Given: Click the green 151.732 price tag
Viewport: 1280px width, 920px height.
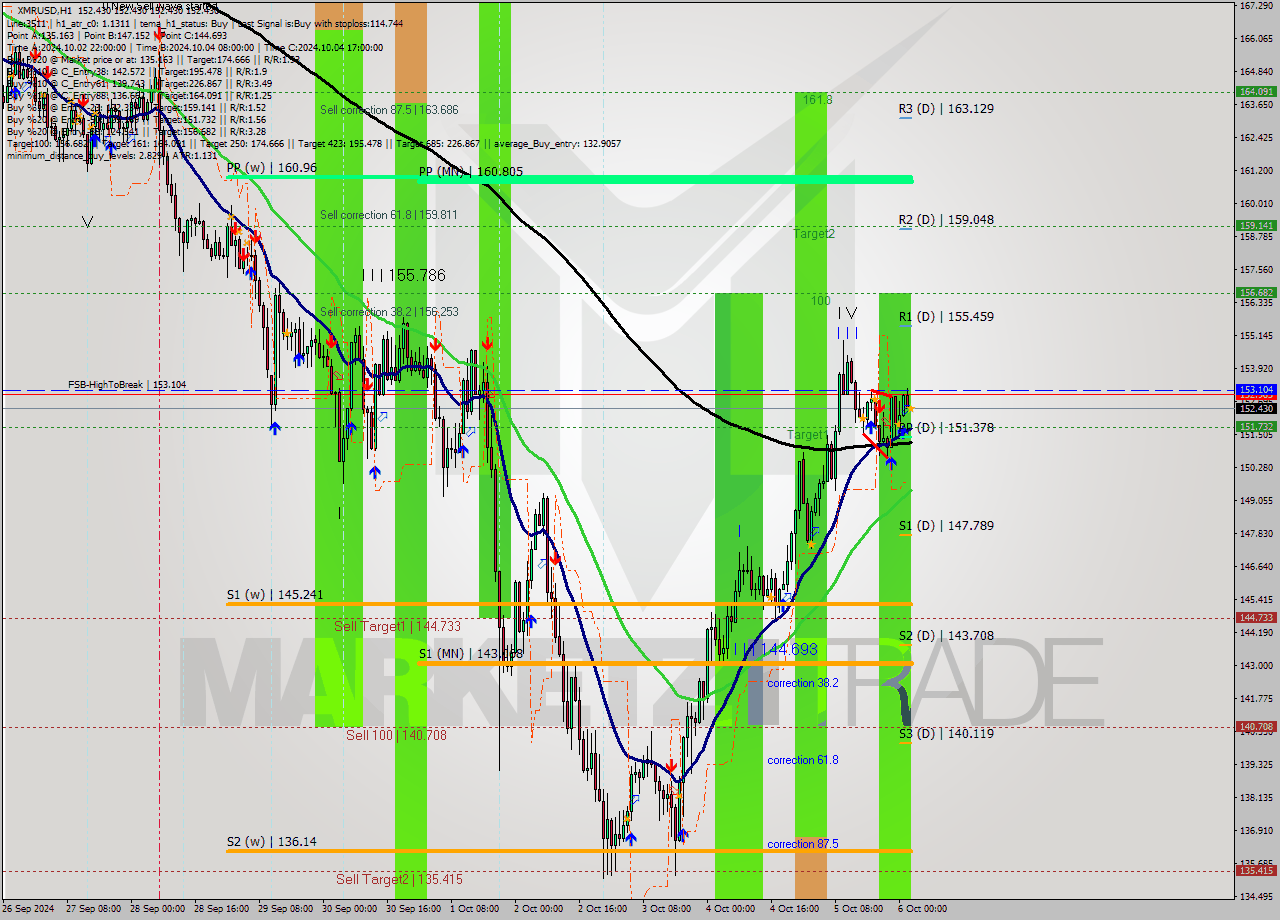Looking at the screenshot, I should [1256, 426].
